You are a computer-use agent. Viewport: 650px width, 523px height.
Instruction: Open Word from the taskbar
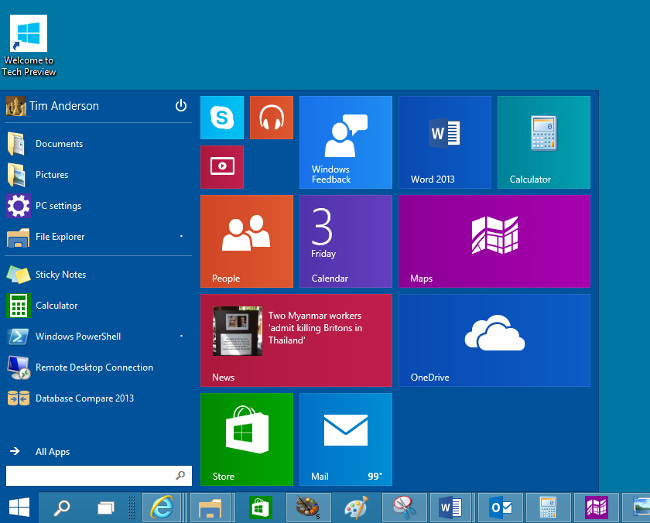pyautogui.click(x=451, y=507)
